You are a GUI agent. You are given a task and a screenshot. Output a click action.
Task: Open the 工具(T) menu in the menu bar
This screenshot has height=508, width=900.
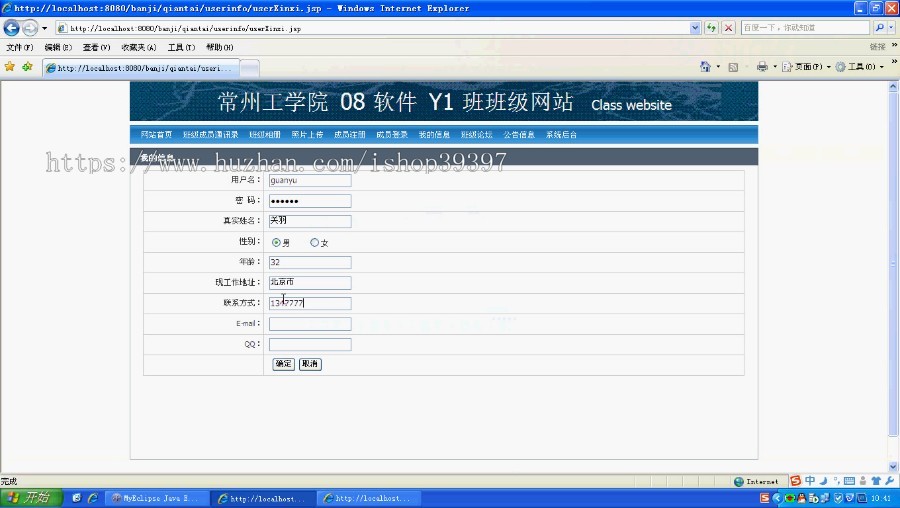click(181, 47)
